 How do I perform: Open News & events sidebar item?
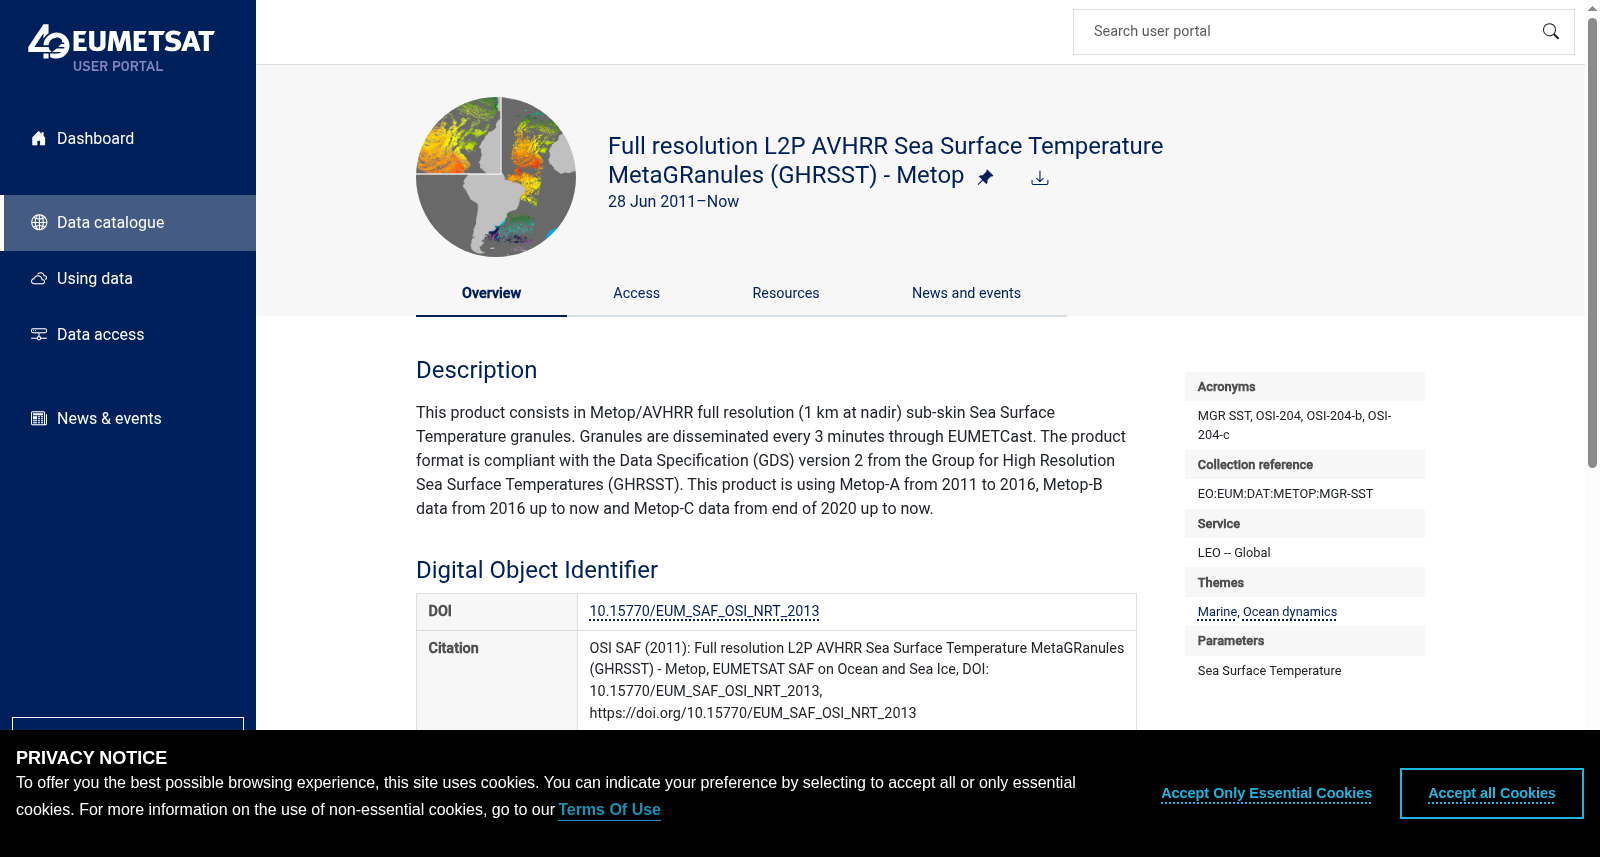click(x=128, y=419)
